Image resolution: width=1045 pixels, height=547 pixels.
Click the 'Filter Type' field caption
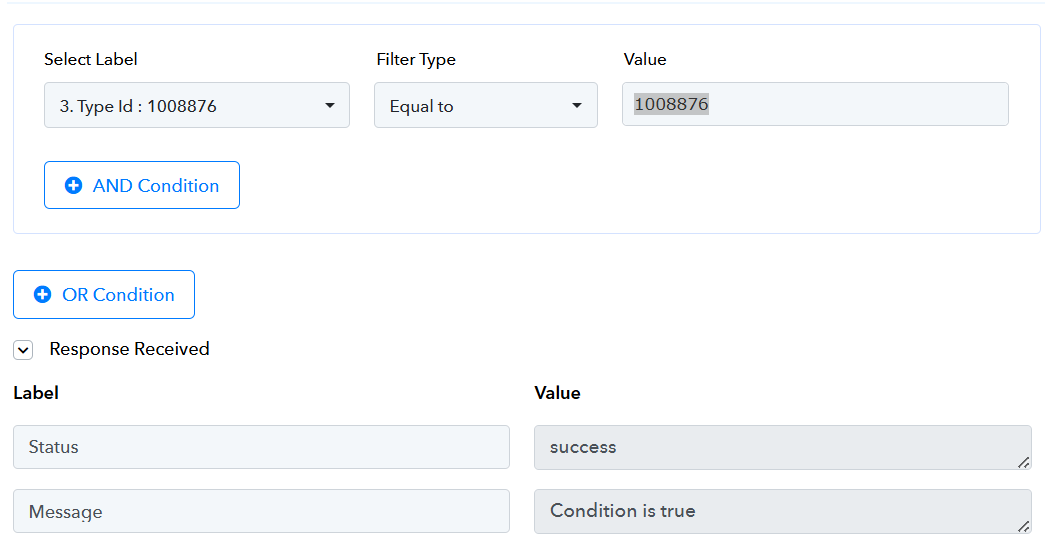(x=416, y=60)
